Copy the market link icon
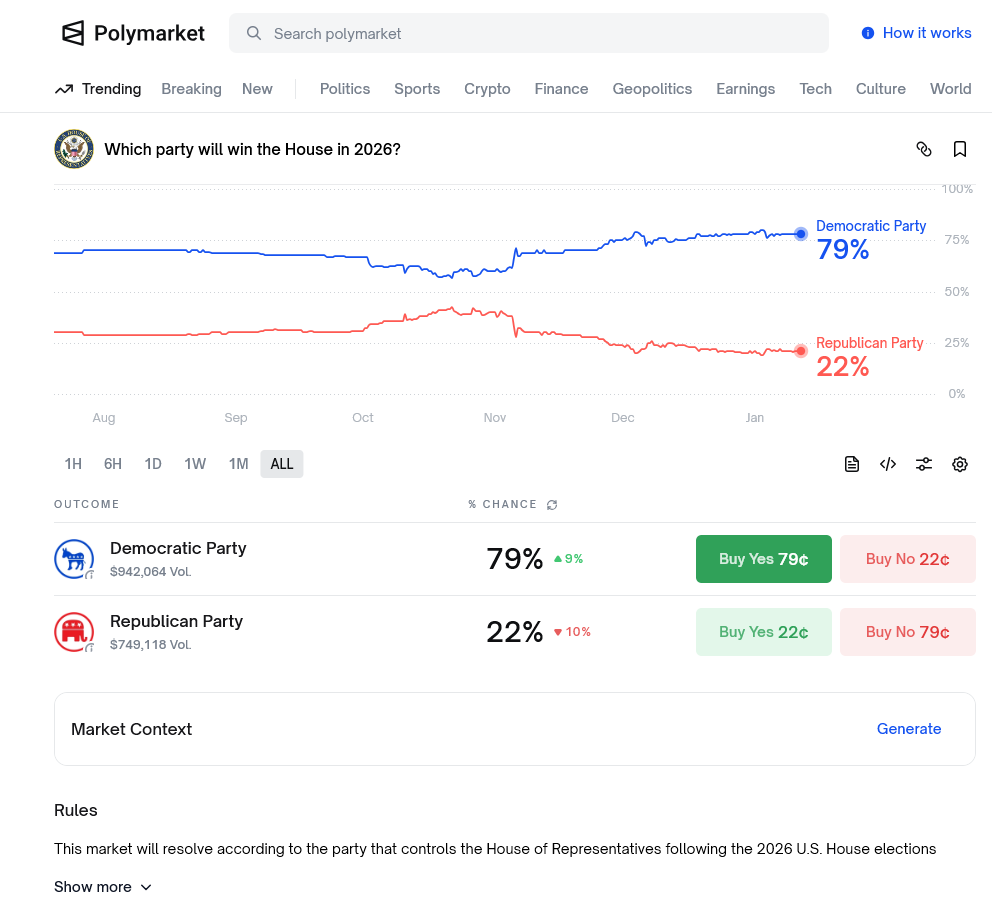Viewport: 992px width, 912px height. [924, 149]
